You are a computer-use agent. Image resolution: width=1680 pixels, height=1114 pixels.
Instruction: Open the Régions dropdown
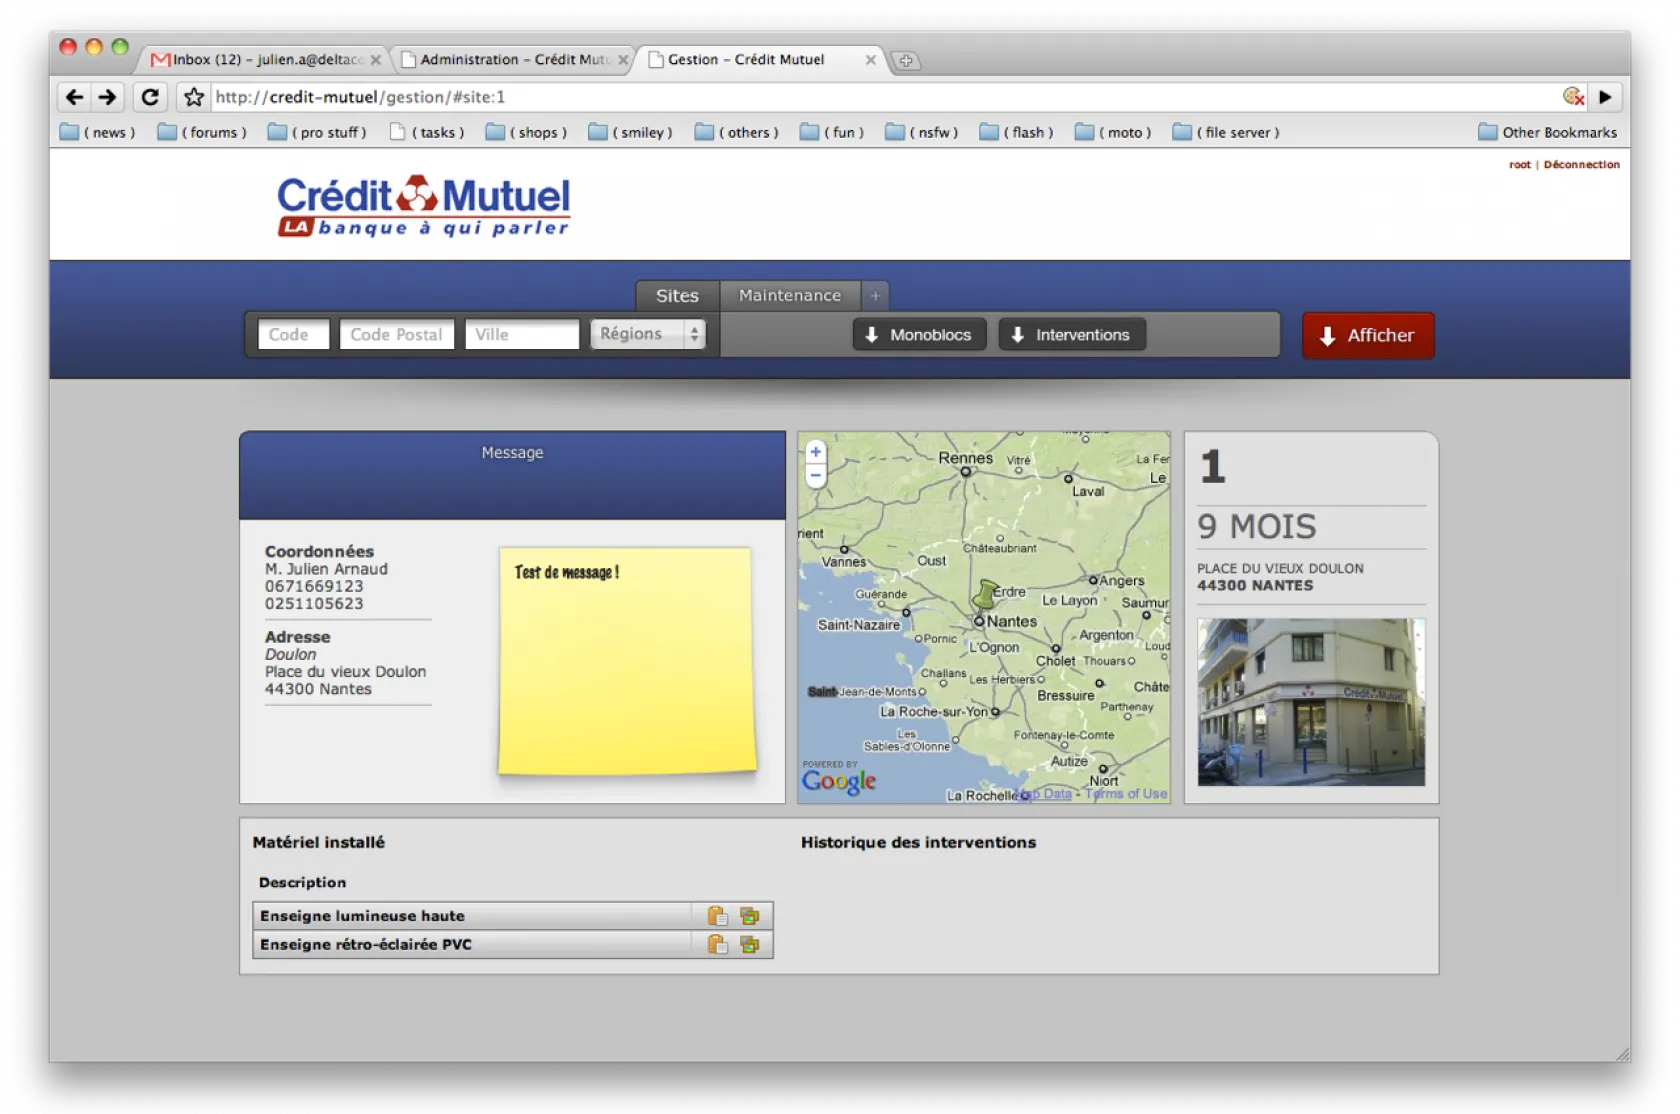pyautogui.click(x=648, y=334)
